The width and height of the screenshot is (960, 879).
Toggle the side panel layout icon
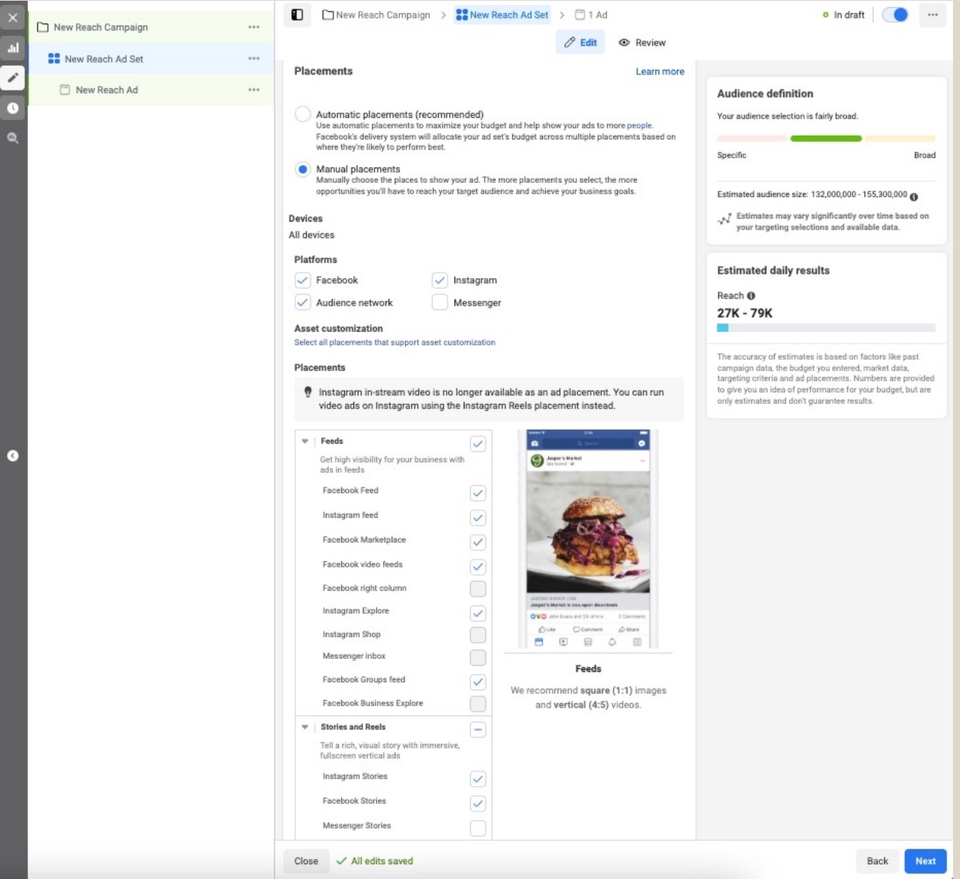[x=297, y=15]
